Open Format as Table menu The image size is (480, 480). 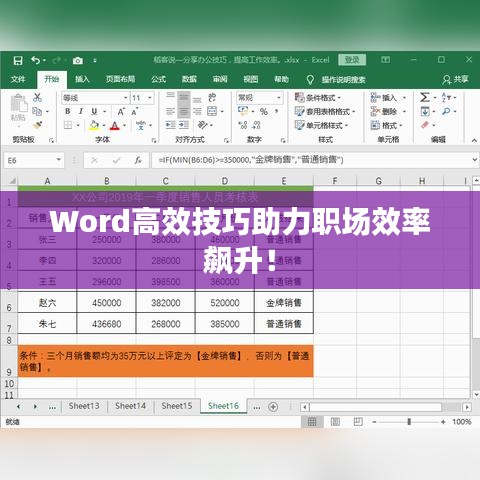coord(325,111)
